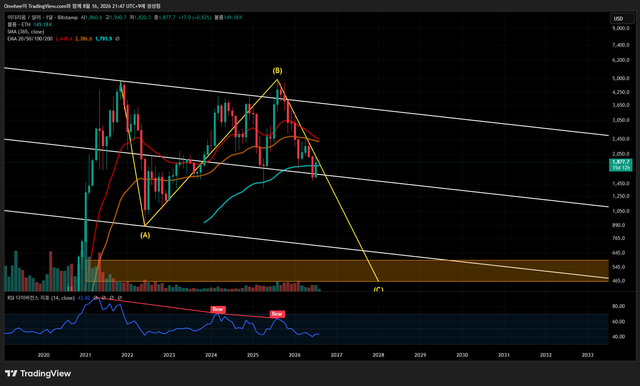Open the USD currency selector
Screen dimensions: 640x386
(622, 18)
